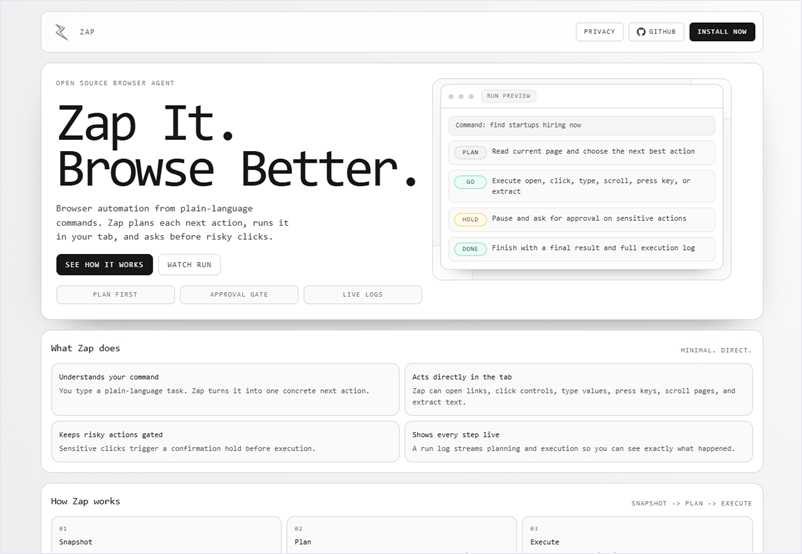Viewport: 802px width, 554px height.
Task: Click the GitHub octocat icon
Action: point(641,32)
